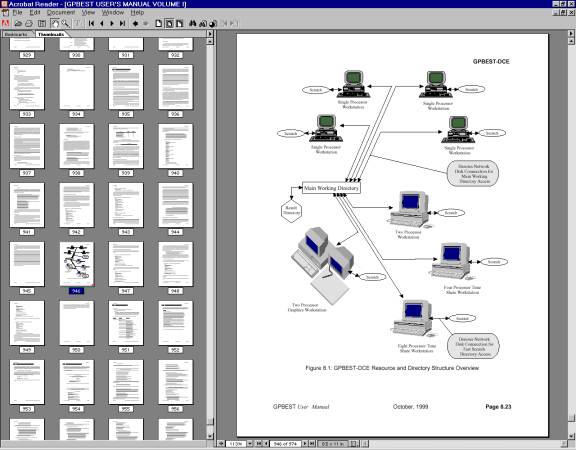This screenshot has height=450, width=576.
Task: Go to next page via status bar
Action: coord(305,444)
